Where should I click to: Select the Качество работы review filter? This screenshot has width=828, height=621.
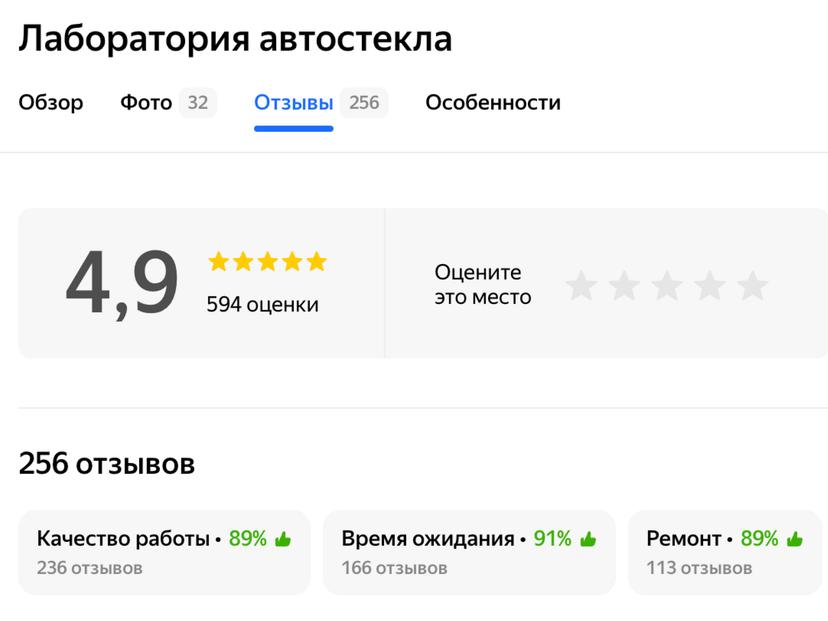pos(163,550)
